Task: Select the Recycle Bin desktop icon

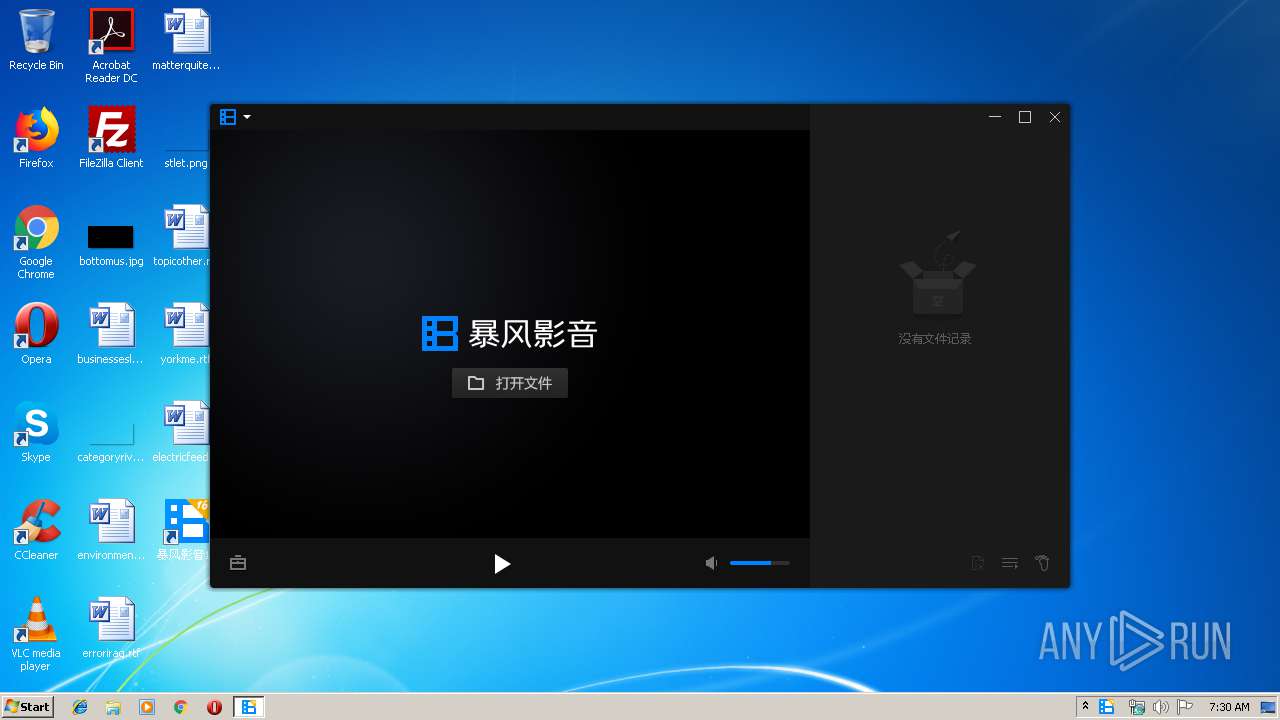Action: tap(36, 40)
